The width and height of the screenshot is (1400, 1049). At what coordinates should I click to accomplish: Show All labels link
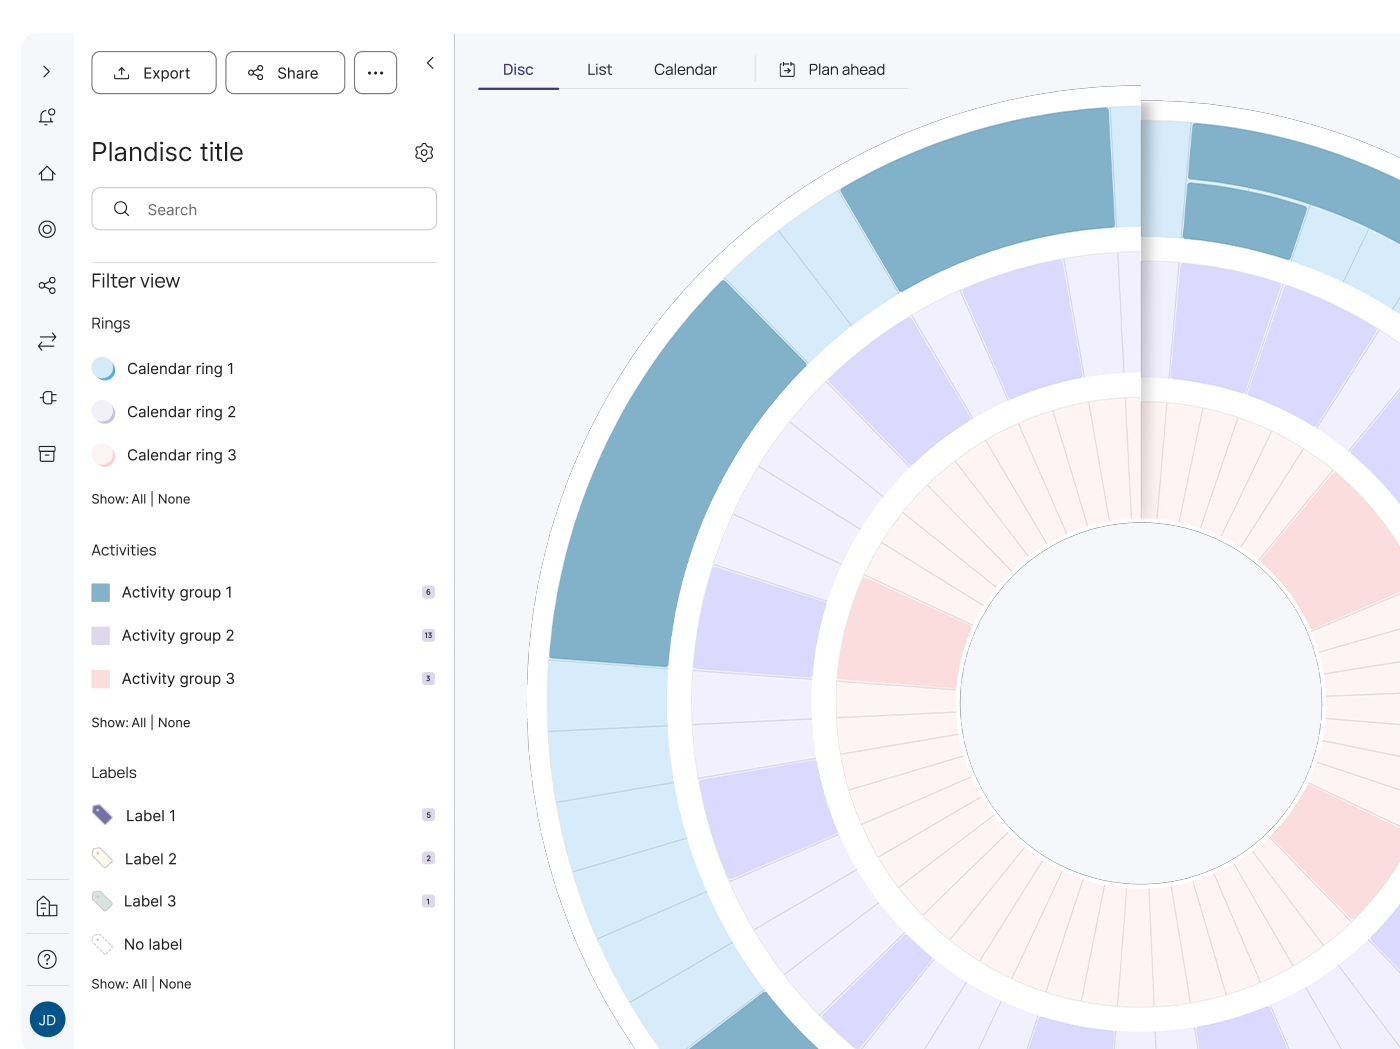(140, 984)
